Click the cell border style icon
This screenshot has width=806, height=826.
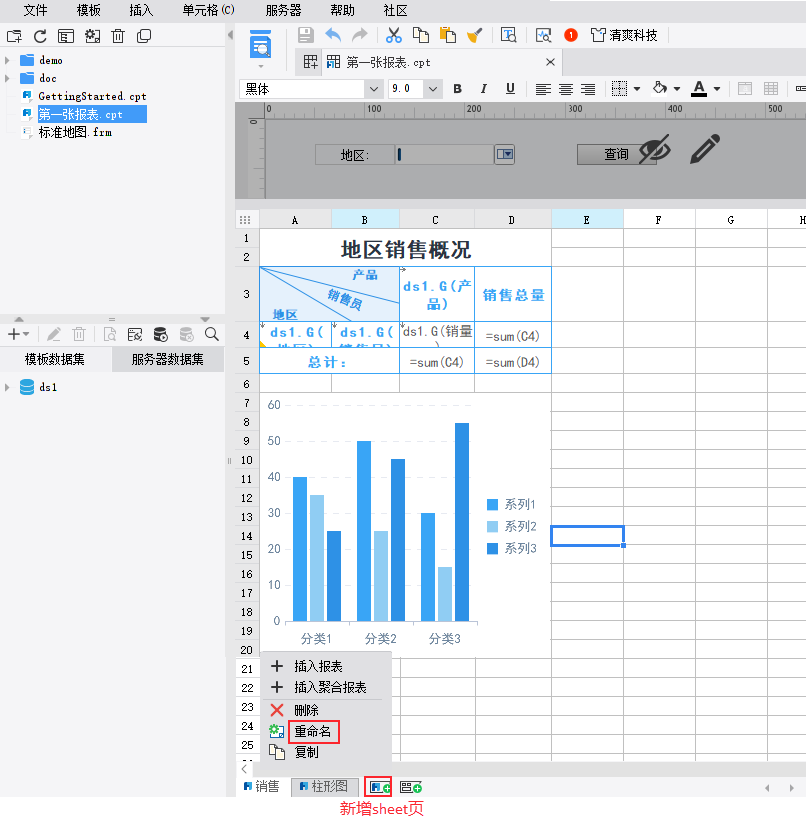point(620,88)
